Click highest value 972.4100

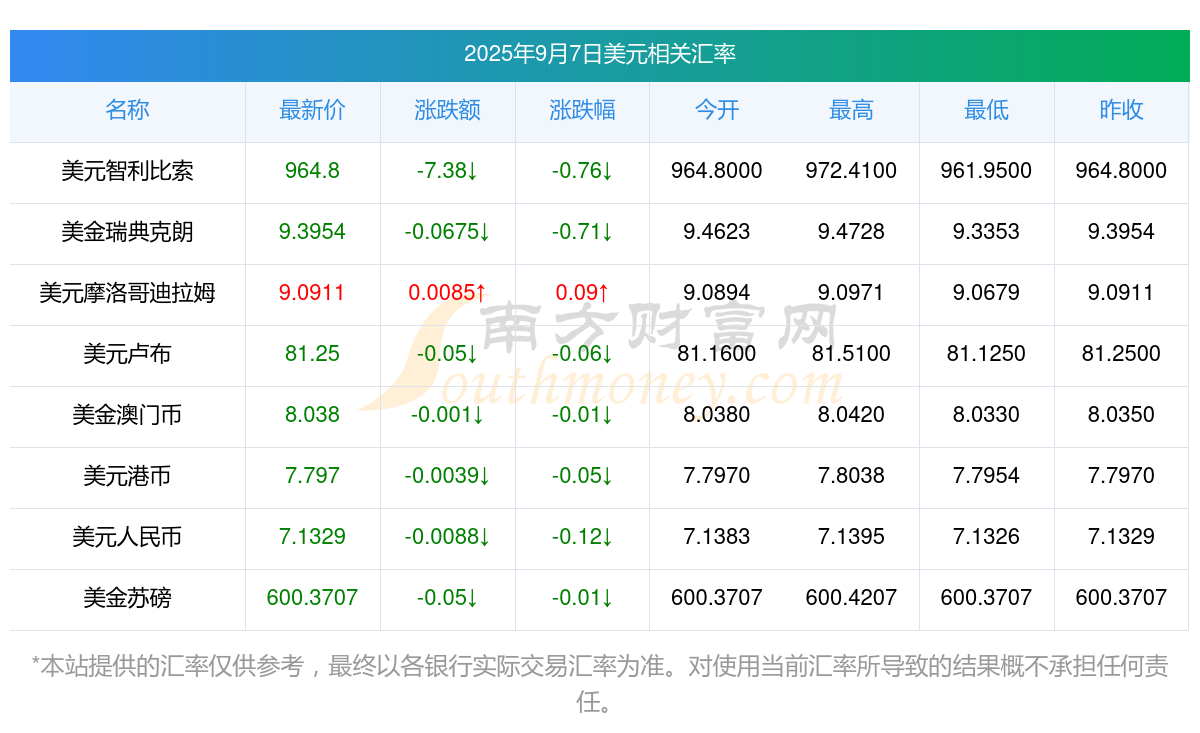click(x=851, y=171)
